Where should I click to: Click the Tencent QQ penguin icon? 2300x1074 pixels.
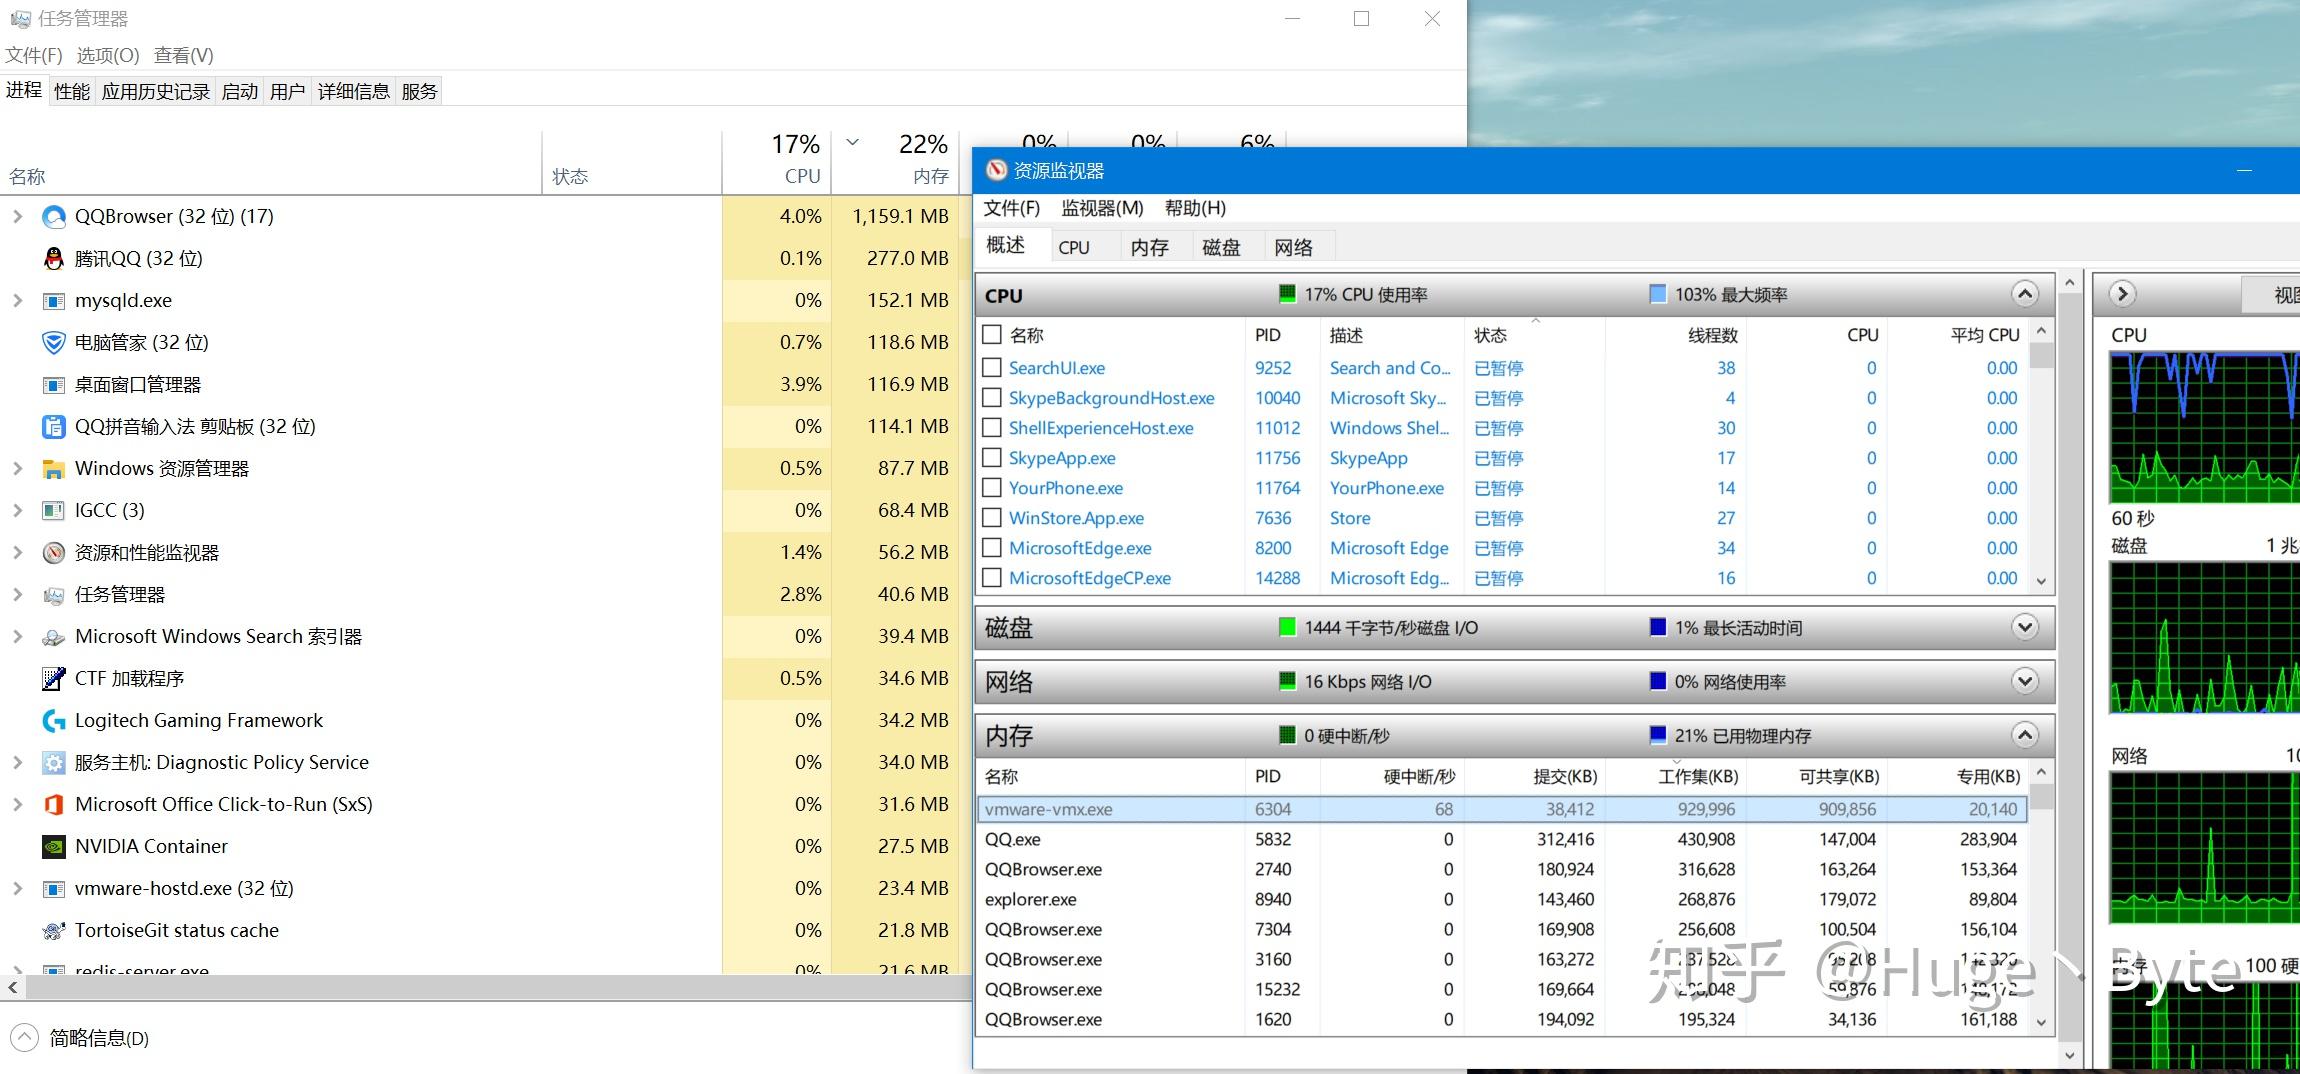(x=54, y=258)
